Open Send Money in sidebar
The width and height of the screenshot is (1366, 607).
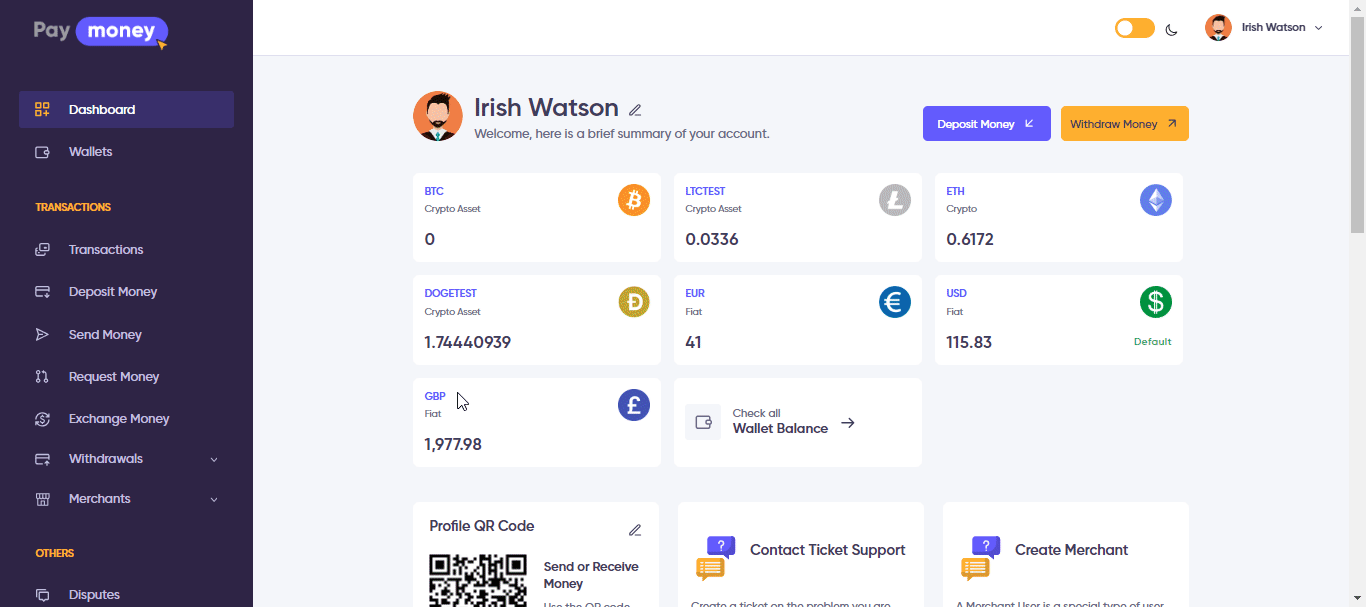click(105, 335)
